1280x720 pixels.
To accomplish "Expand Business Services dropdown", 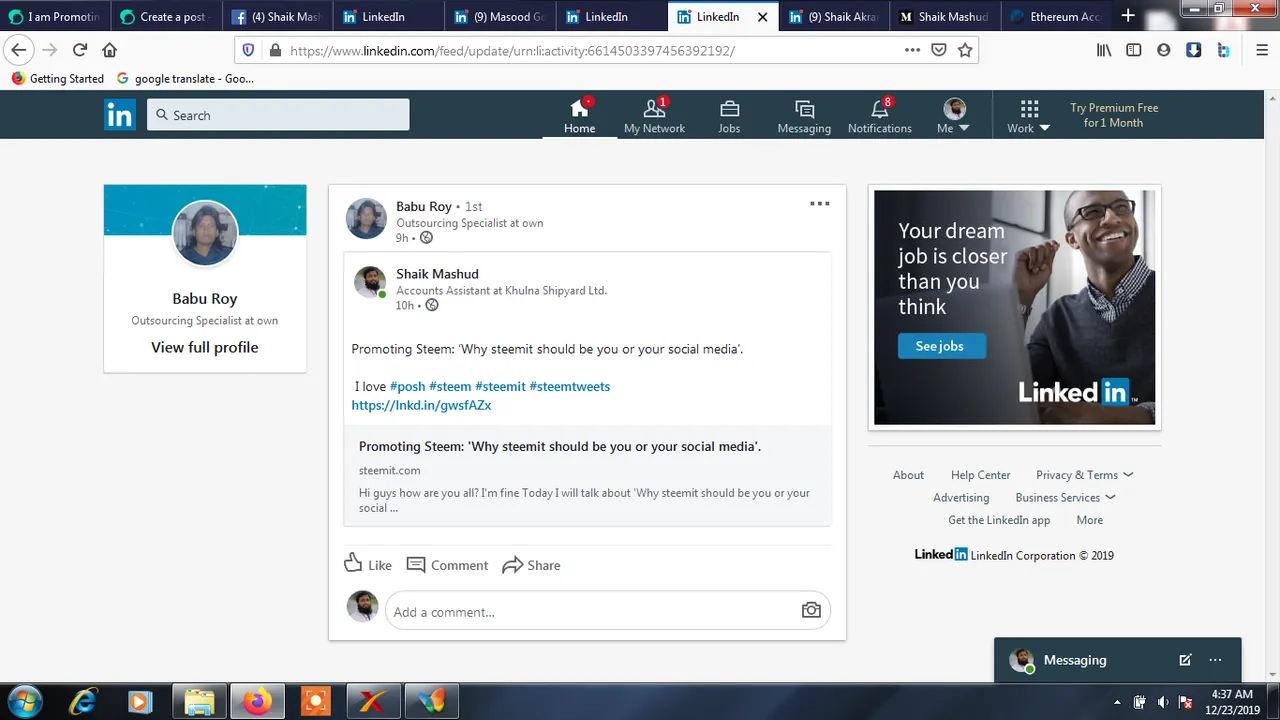I will [1065, 497].
